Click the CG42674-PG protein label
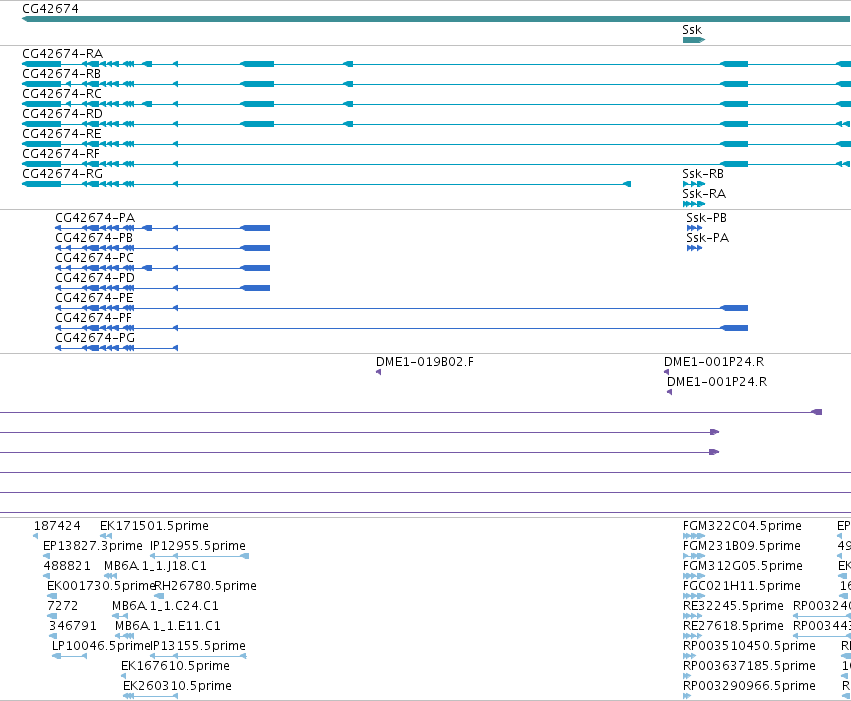The height and width of the screenshot is (701, 851). pyautogui.click(x=95, y=339)
